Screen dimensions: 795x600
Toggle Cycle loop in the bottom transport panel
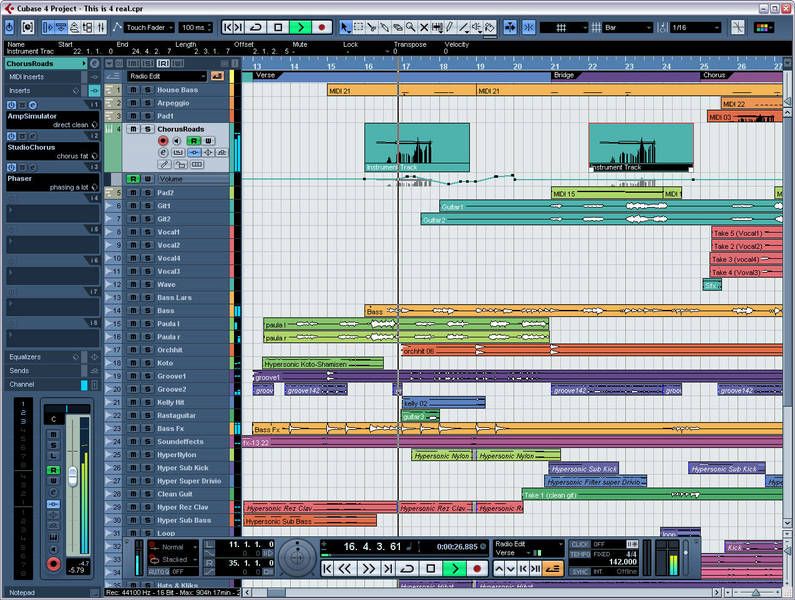tap(408, 568)
